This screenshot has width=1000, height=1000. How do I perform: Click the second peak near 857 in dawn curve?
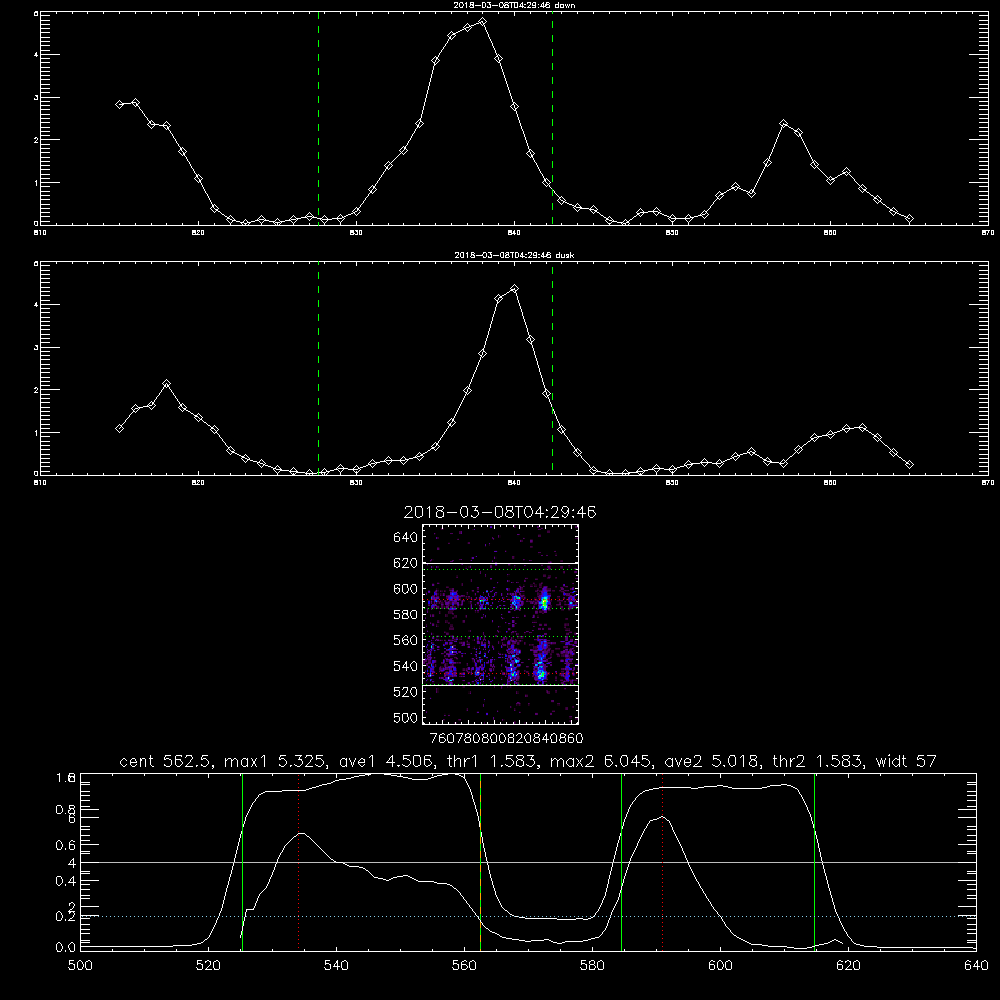784,124
